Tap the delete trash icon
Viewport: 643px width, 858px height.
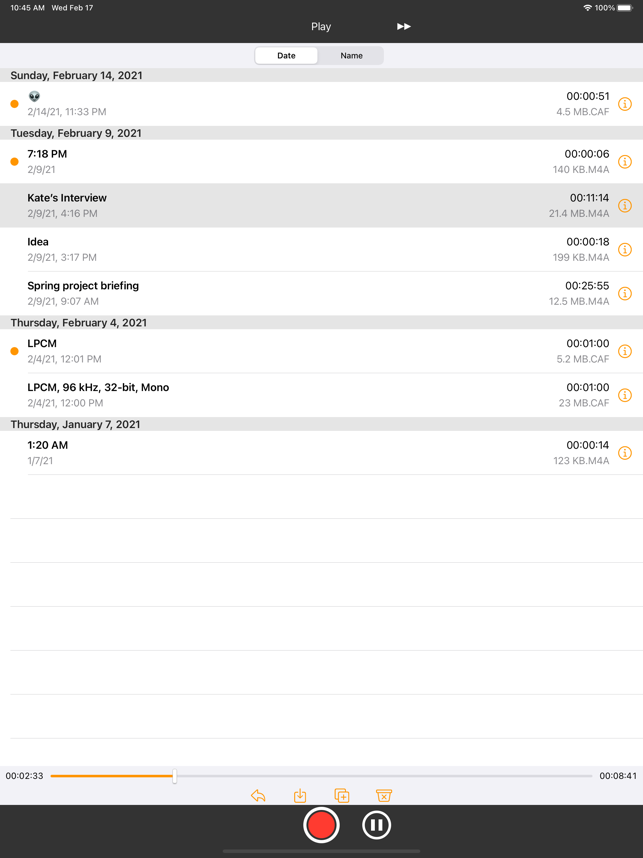tap(384, 795)
